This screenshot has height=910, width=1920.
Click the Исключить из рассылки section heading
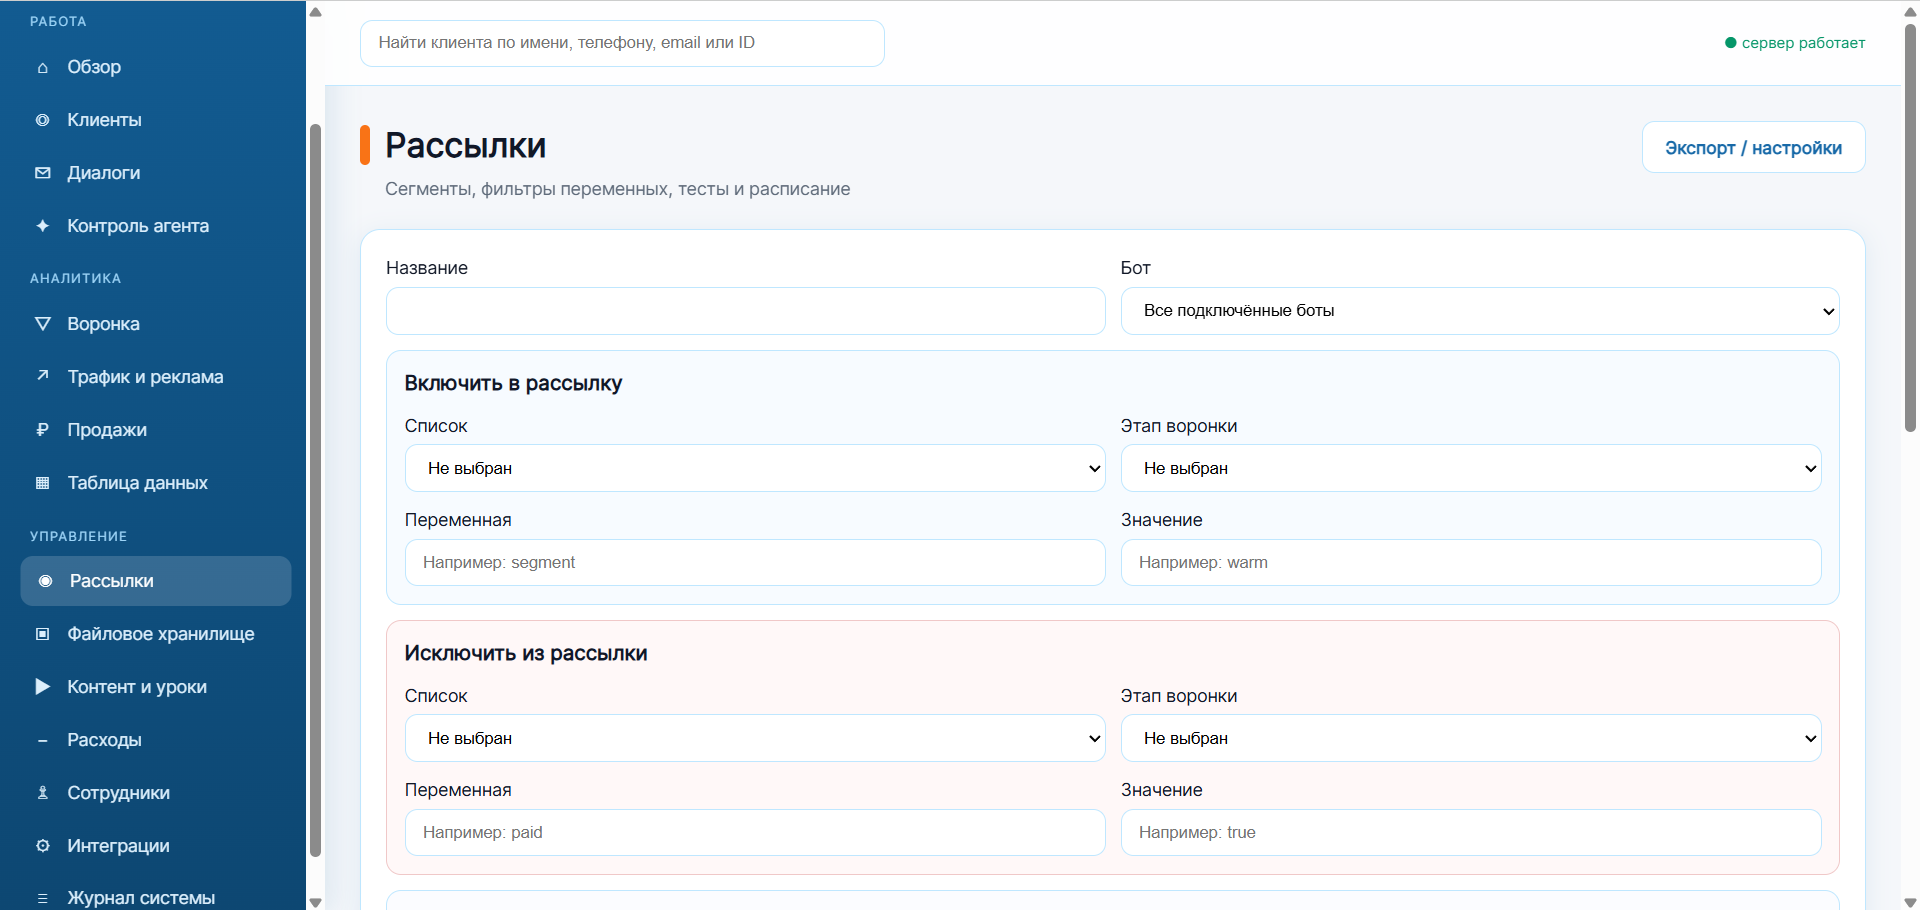pos(526,653)
